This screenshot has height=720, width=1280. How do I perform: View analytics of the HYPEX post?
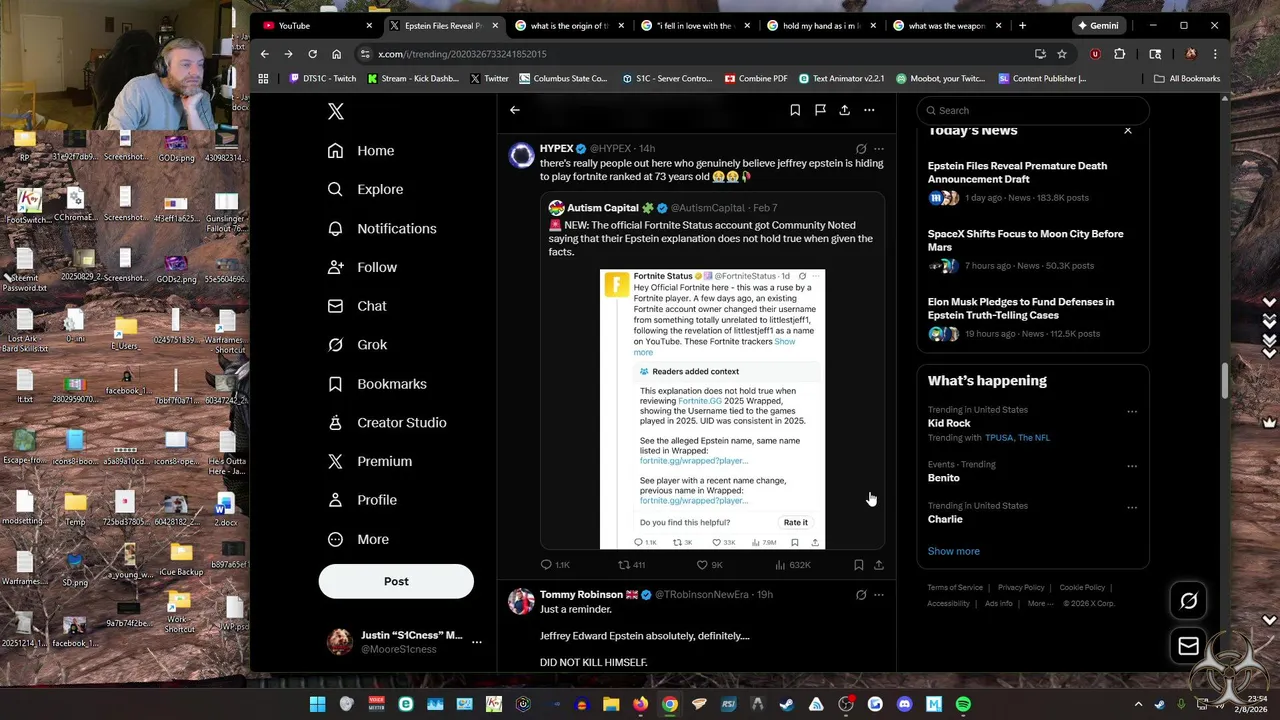coord(792,565)
